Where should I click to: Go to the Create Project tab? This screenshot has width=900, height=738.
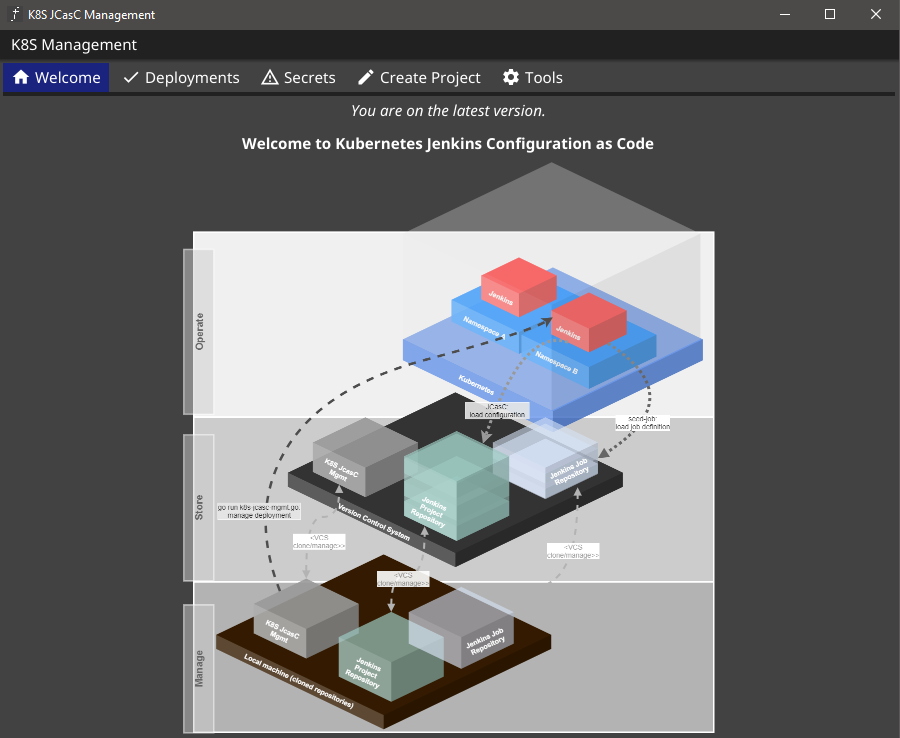pos(419,77)
